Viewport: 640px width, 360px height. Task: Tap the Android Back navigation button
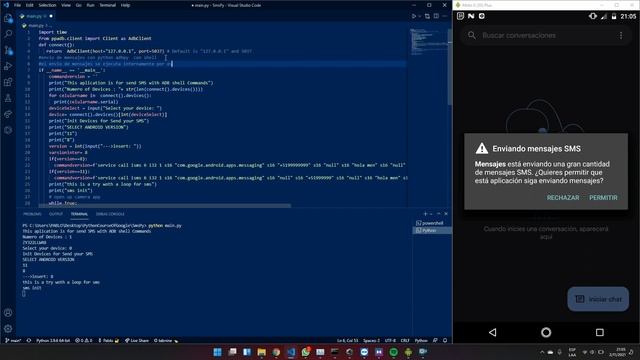pos(493,332)
